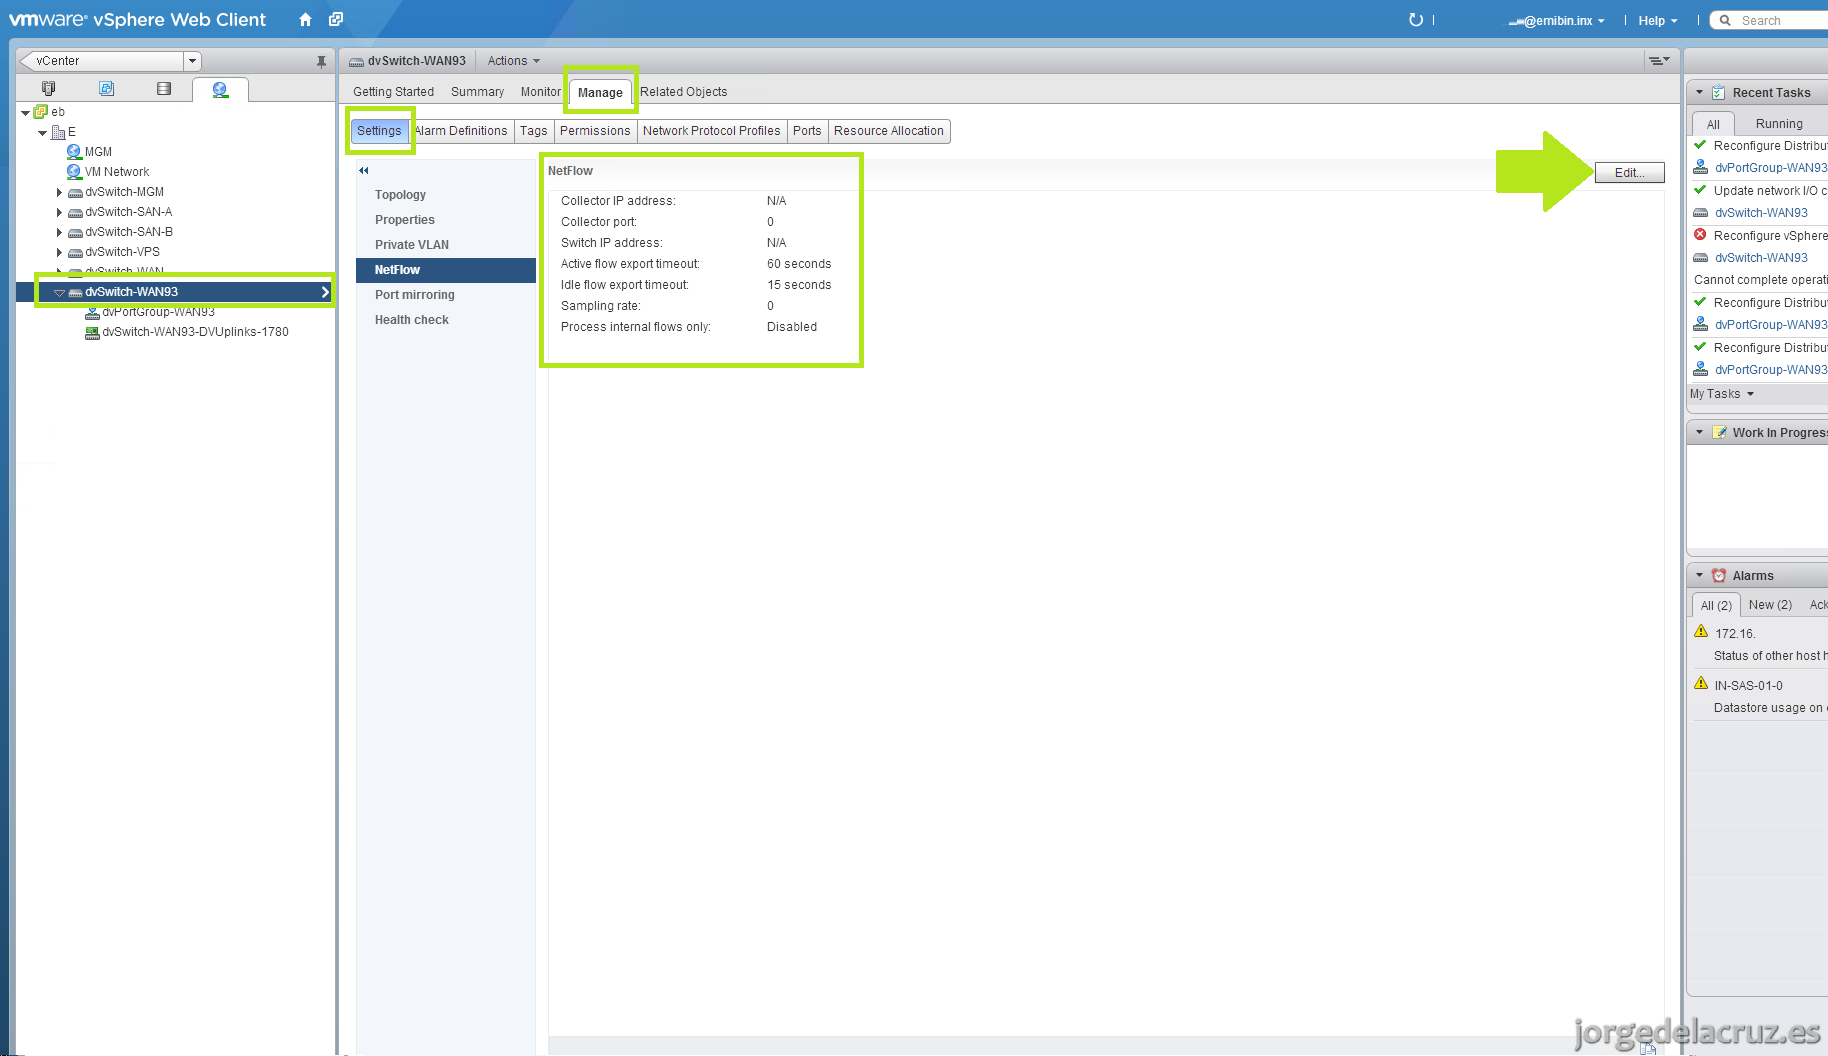The image size is (1828, 1056).
Task: Select dvPortGroup-WAN93 in the navigator tree
Action: (x=158, y=312)
